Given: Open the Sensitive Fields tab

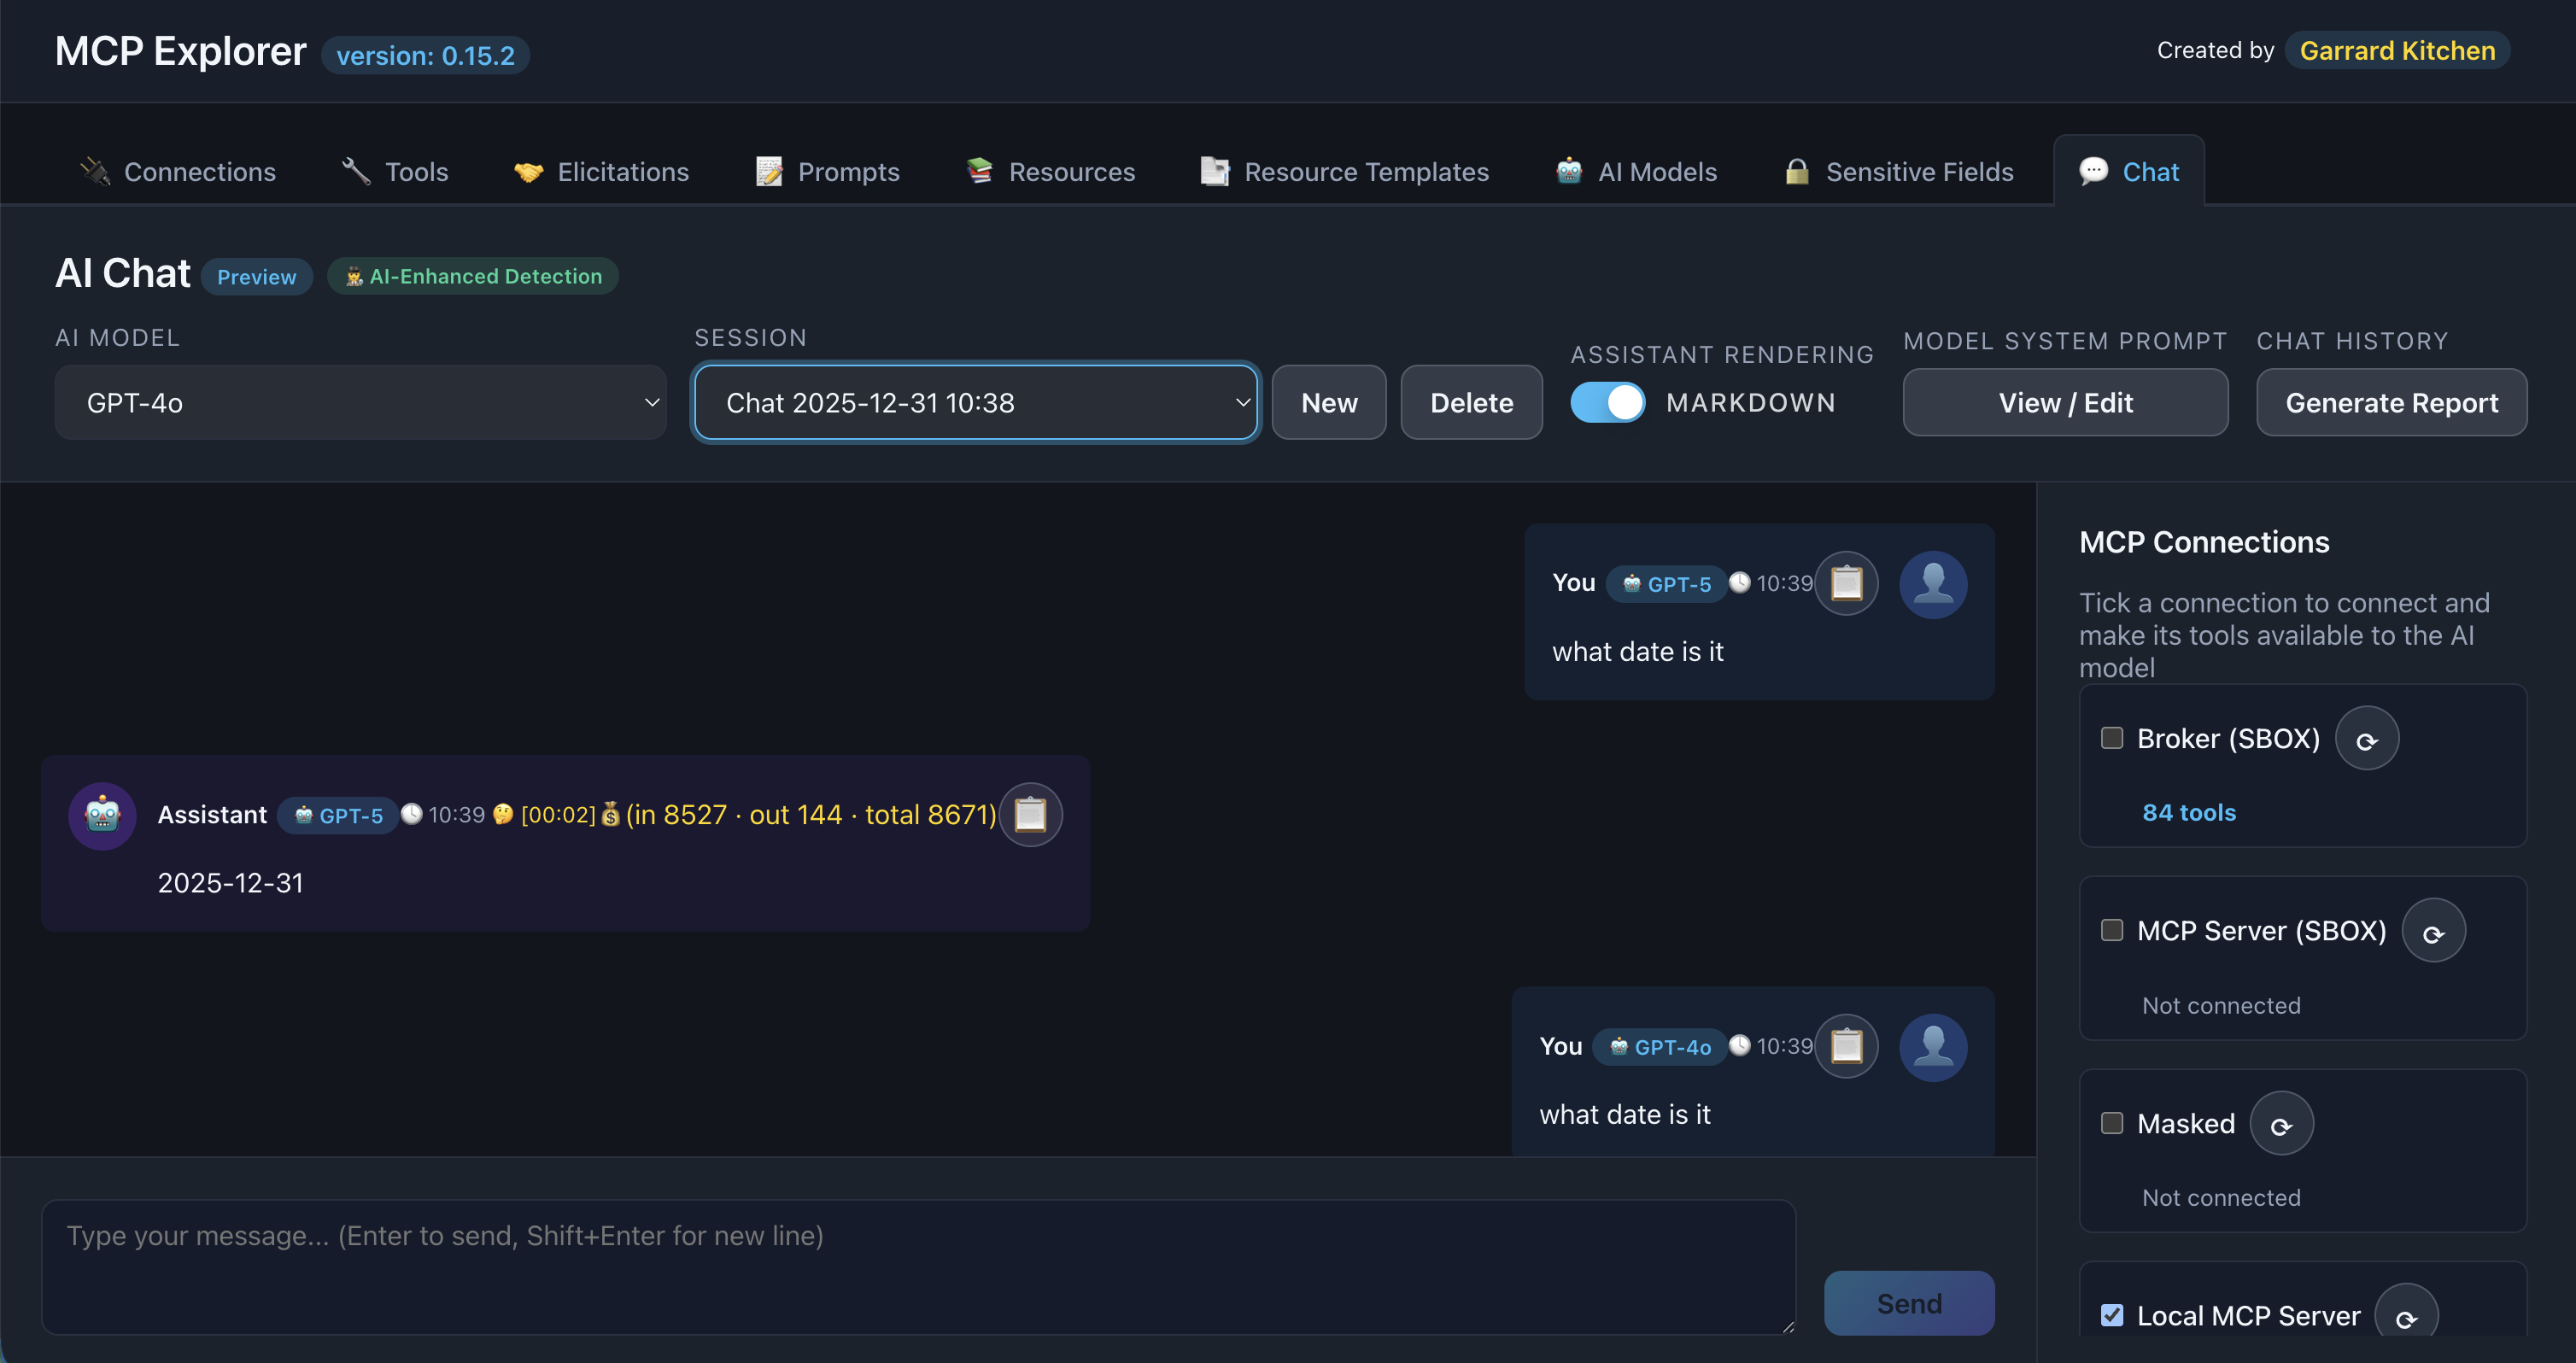Looking at the screenshot, I should tap(1899, 172).
